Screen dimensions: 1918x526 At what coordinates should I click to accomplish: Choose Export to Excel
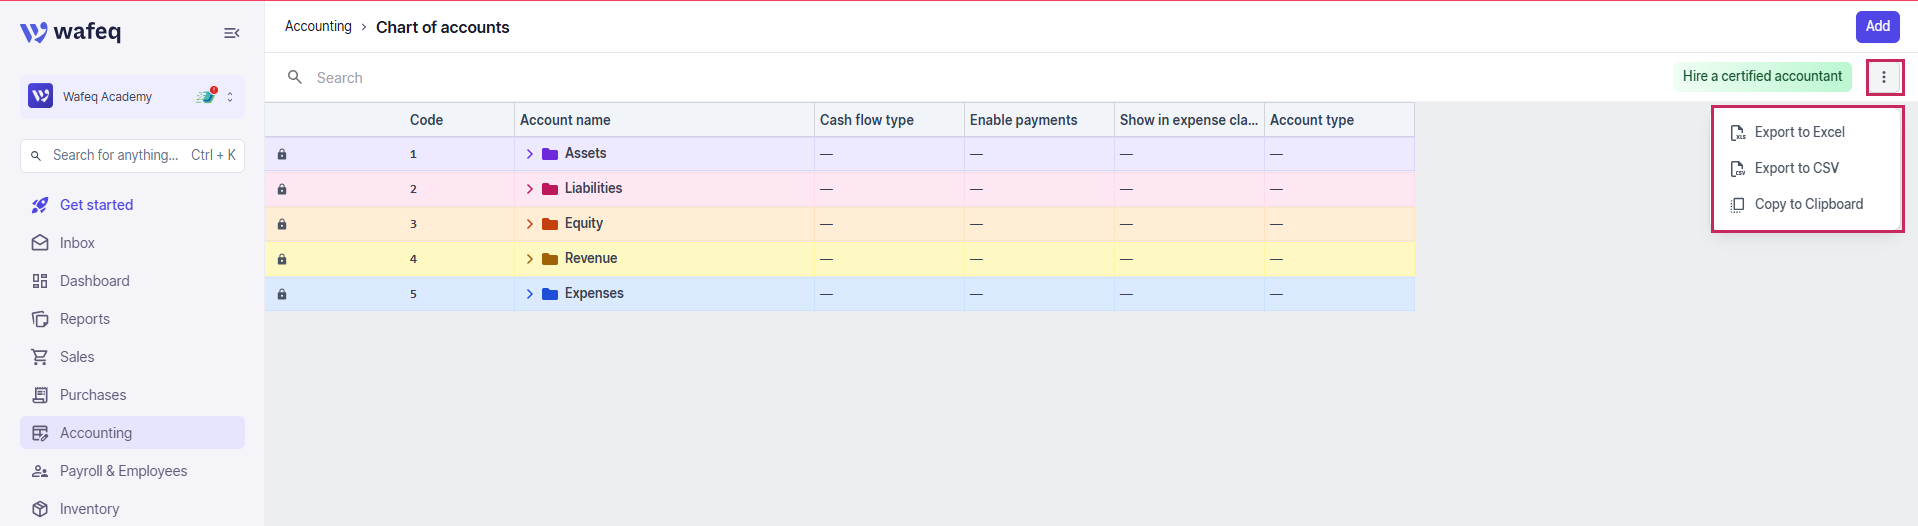1807,132
